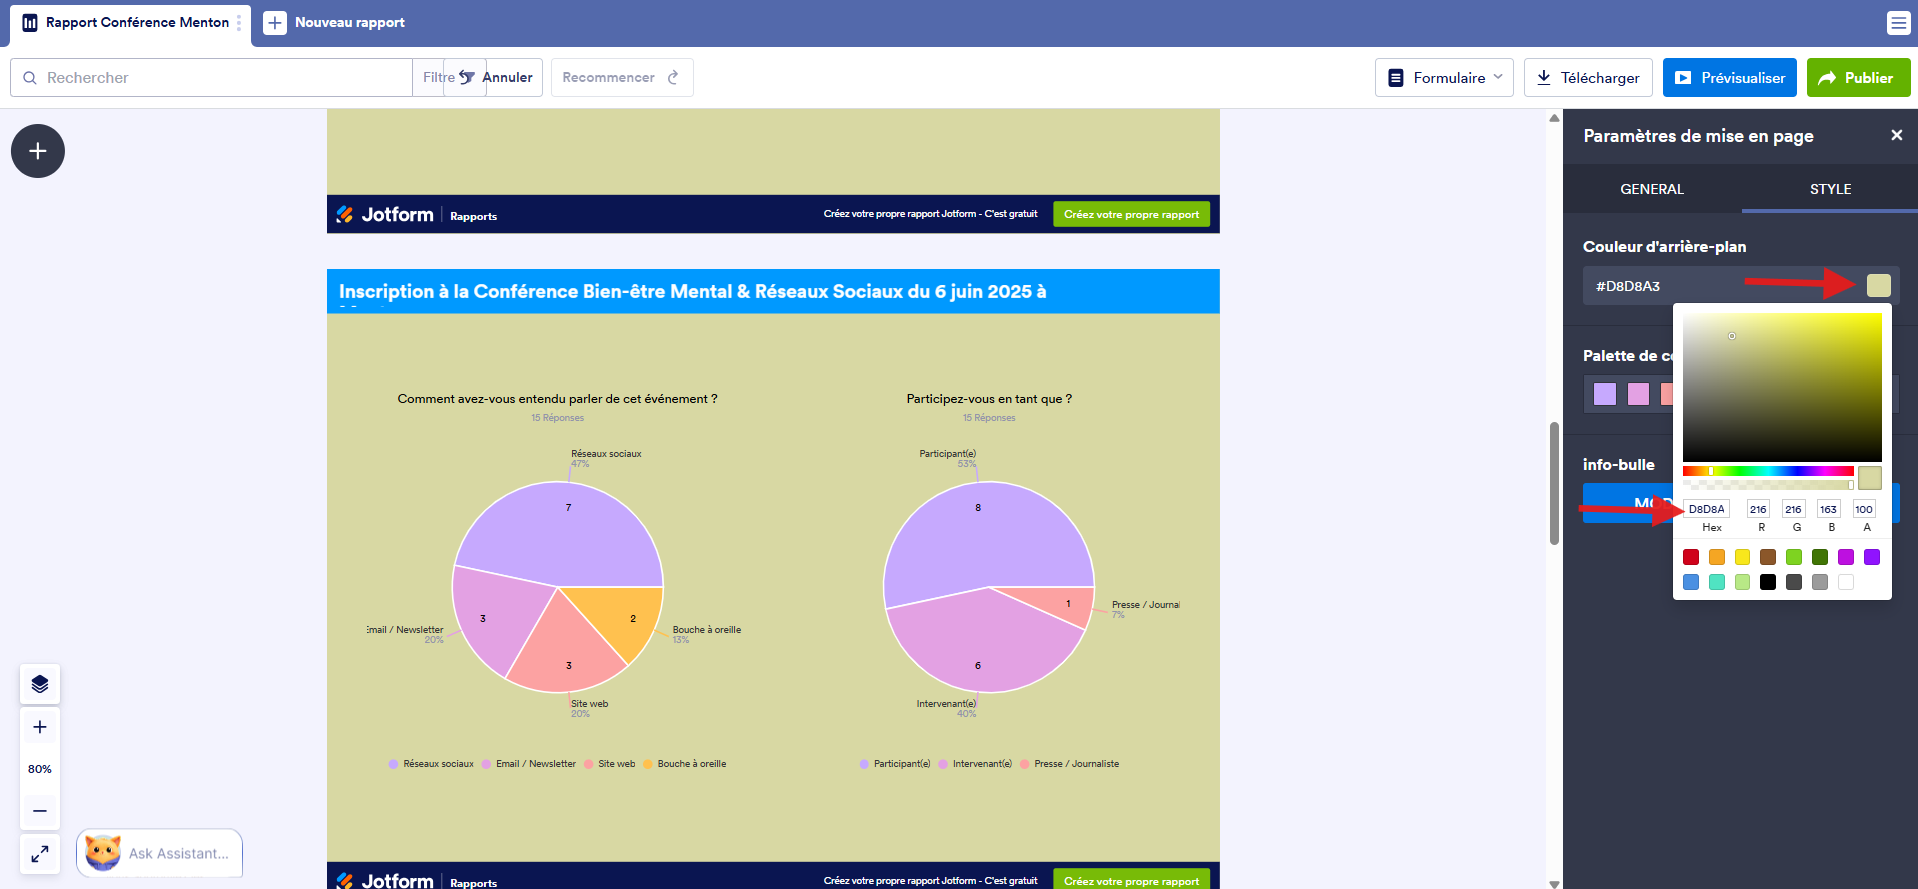
Task: Pick the turquoise preset color swatch
Action: tap(1717, 582)
